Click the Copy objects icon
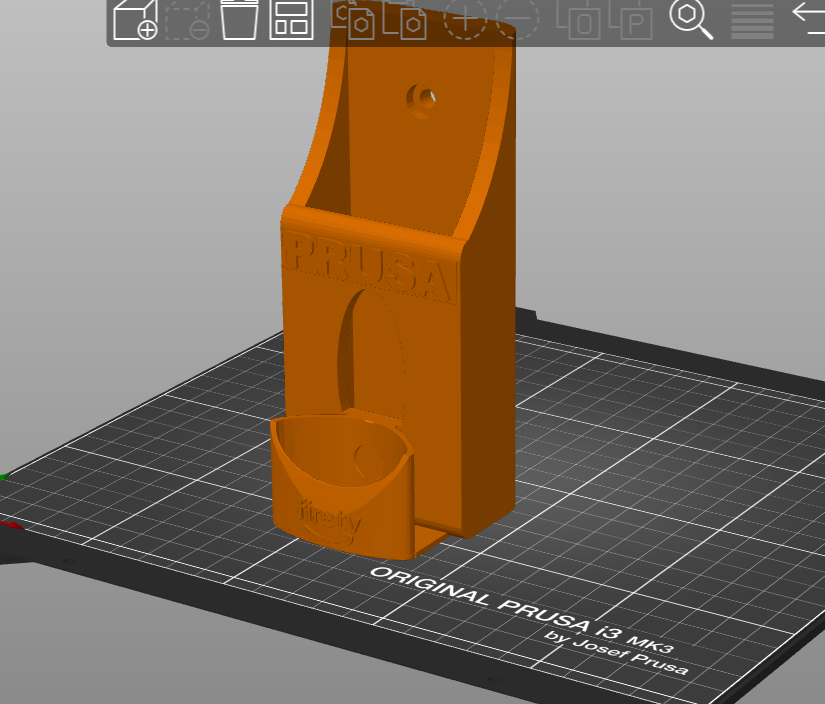825x704 pixels. [x=353, y=19]
